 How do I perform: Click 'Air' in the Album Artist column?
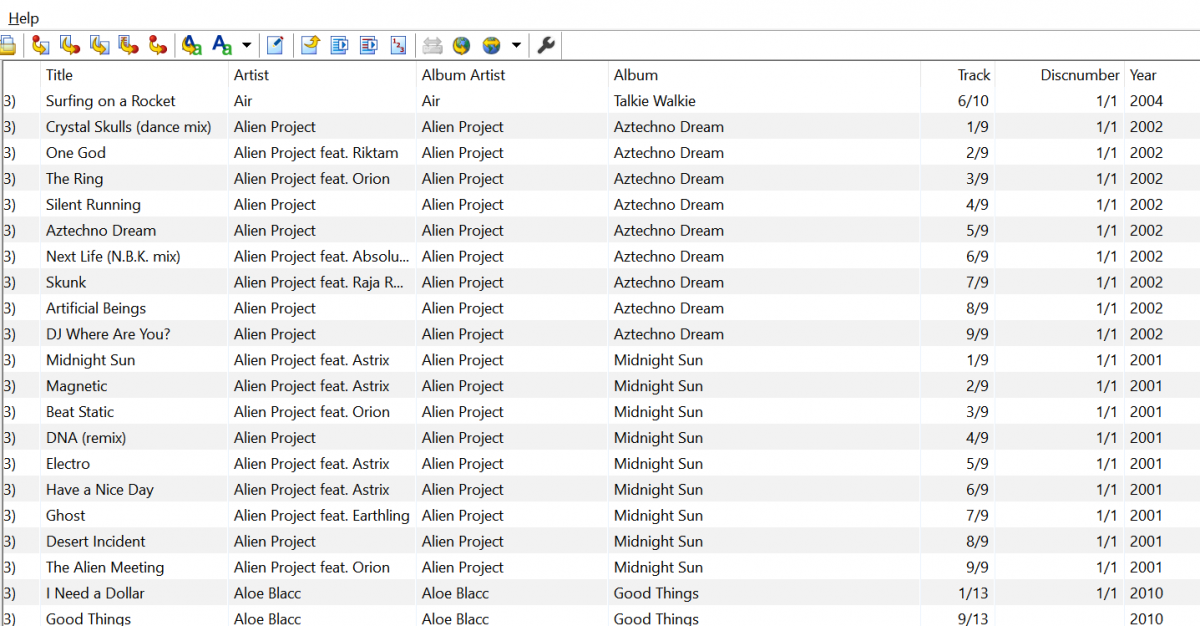431,101
